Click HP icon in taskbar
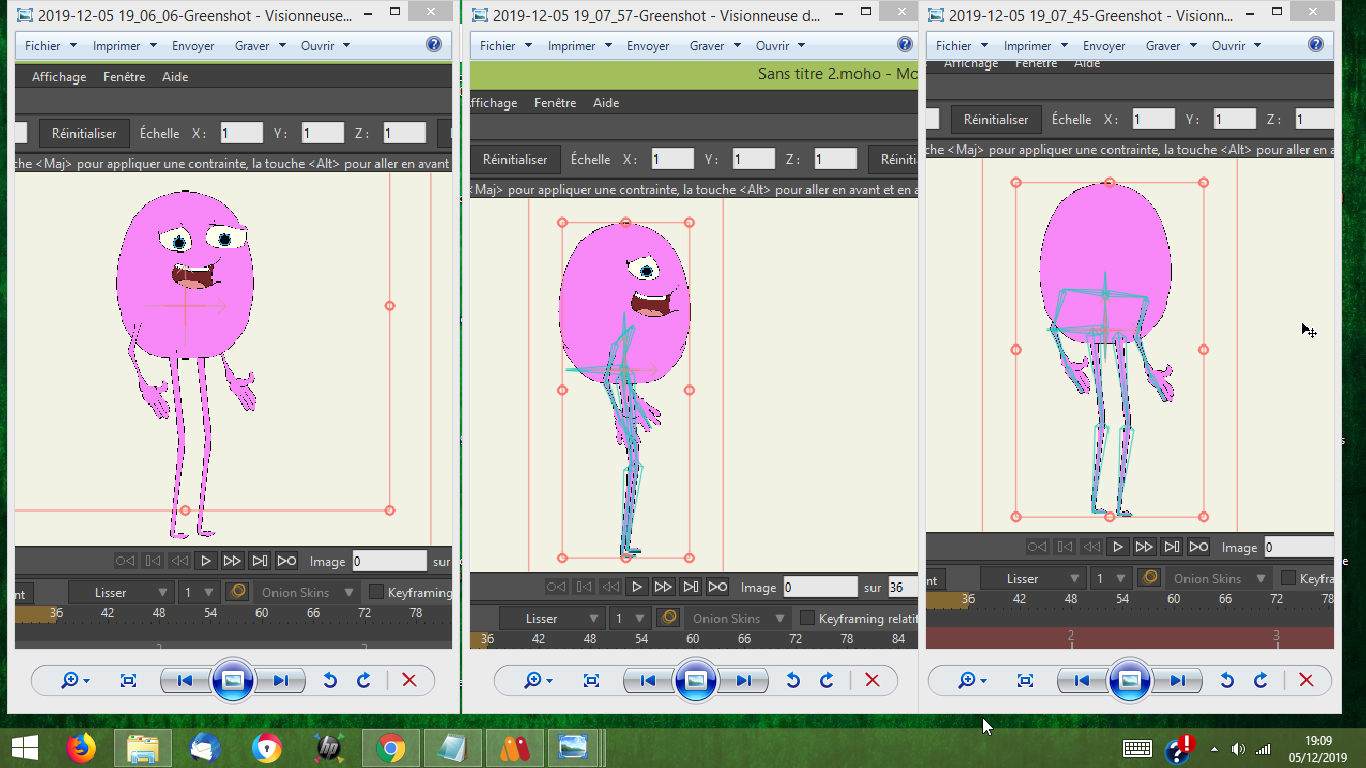 click(x=328, y=747)
